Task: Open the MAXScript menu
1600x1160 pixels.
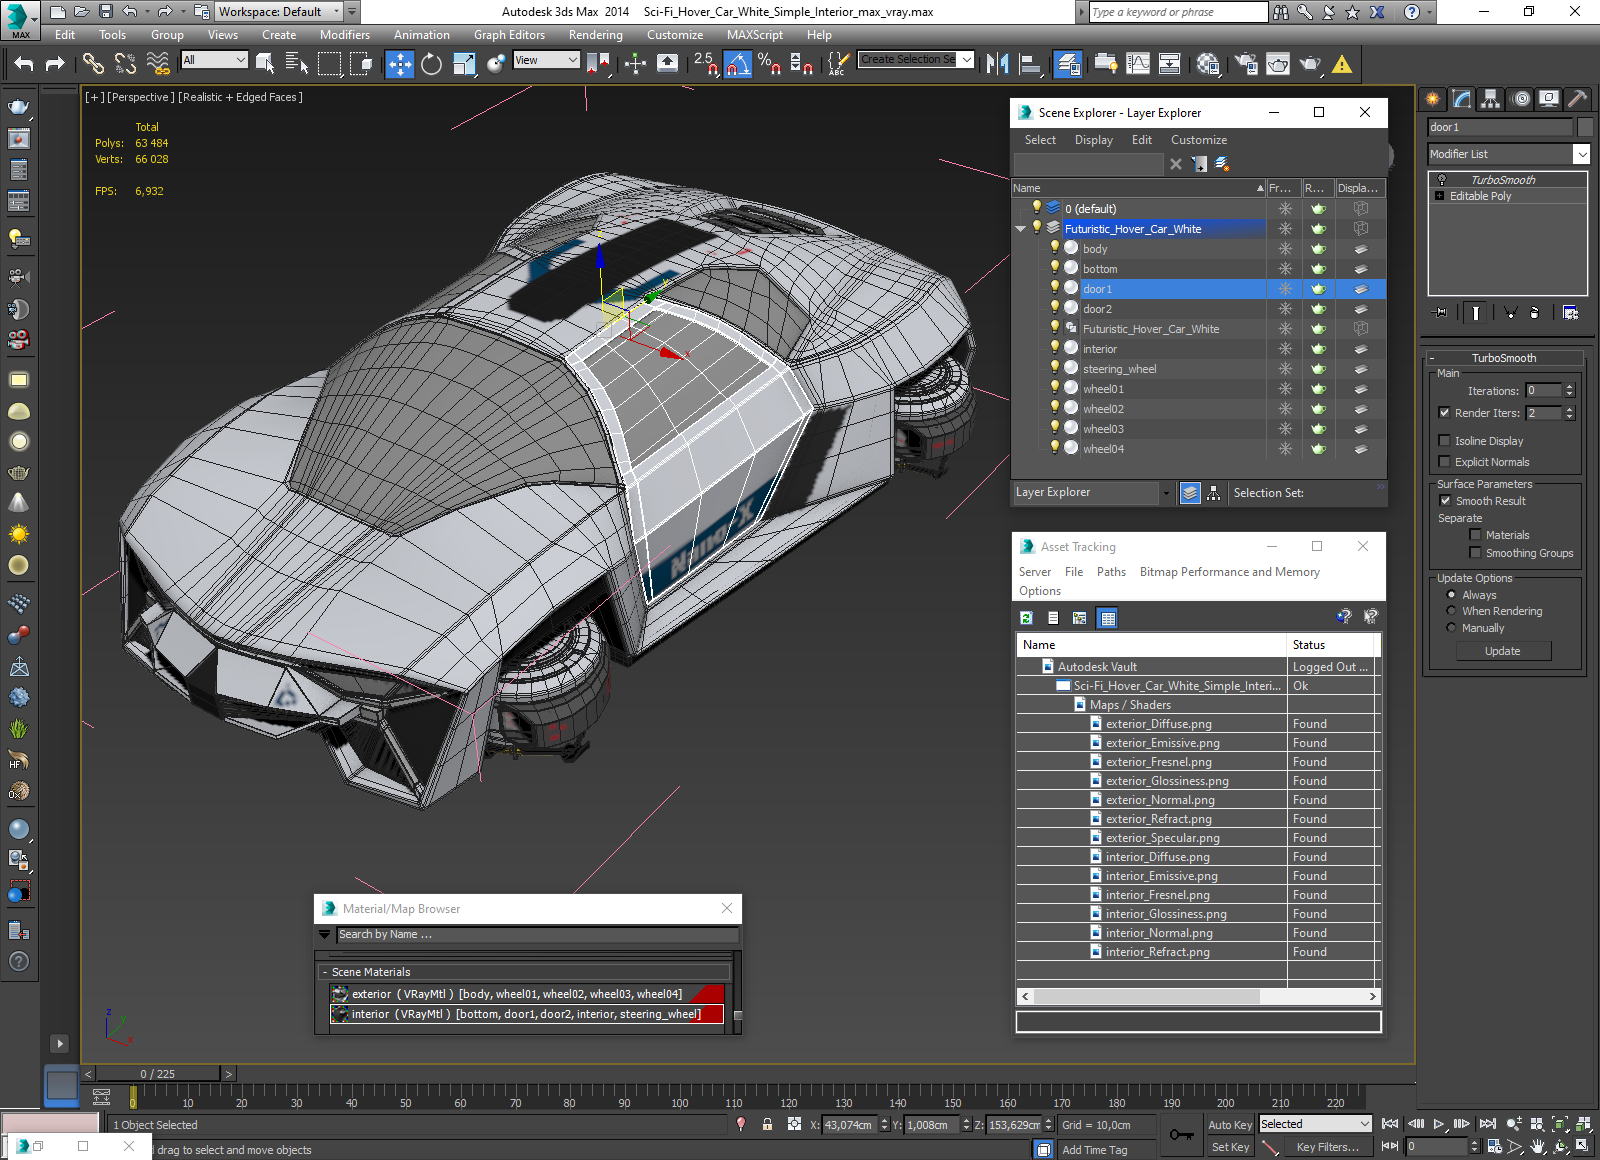Action: [755, 34]
